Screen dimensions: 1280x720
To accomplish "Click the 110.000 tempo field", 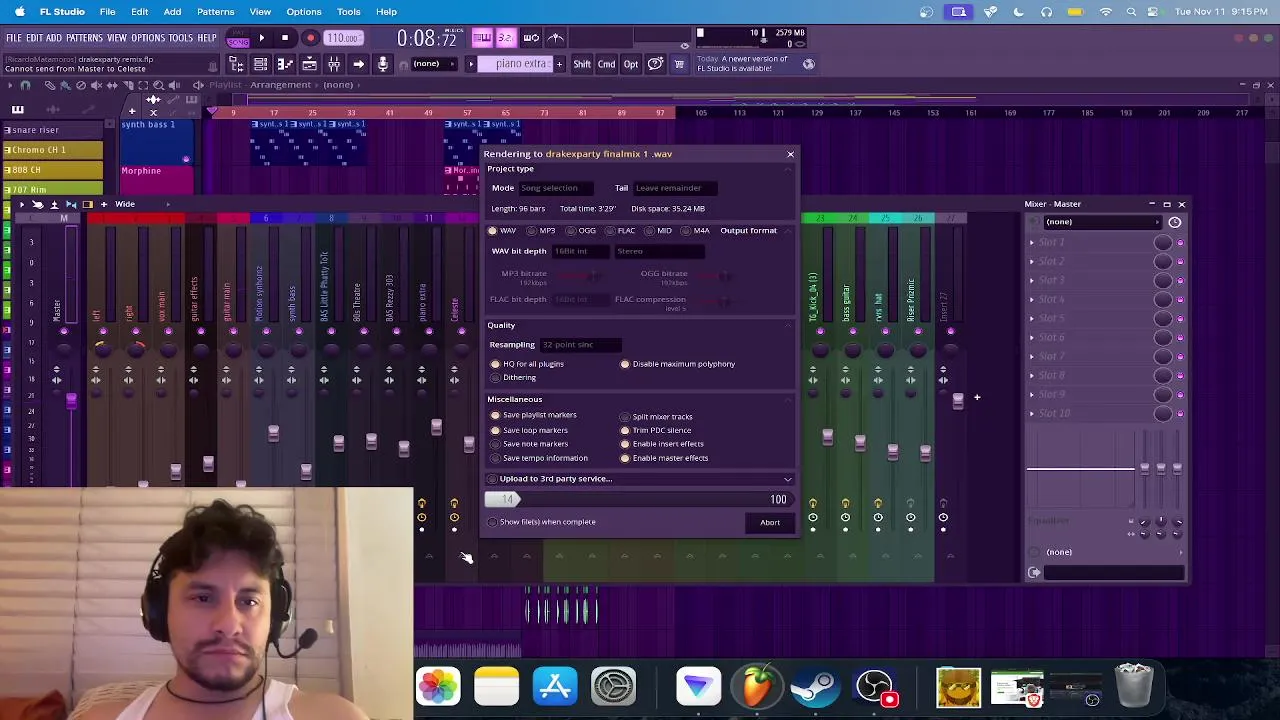I will (x=343, y=38).
